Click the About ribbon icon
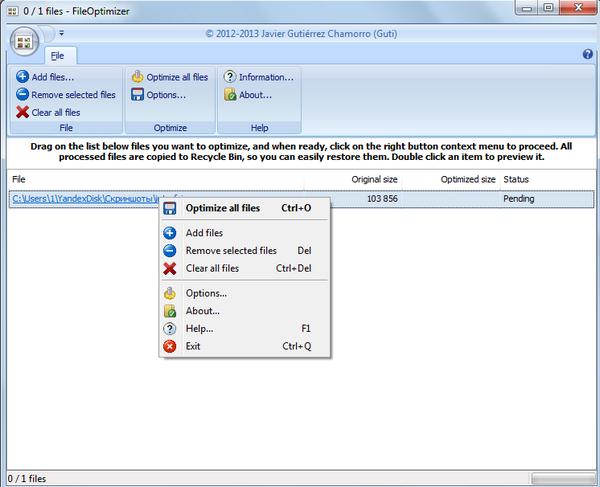The width and height of the screenshot is (600, 487). click(230, 94)
